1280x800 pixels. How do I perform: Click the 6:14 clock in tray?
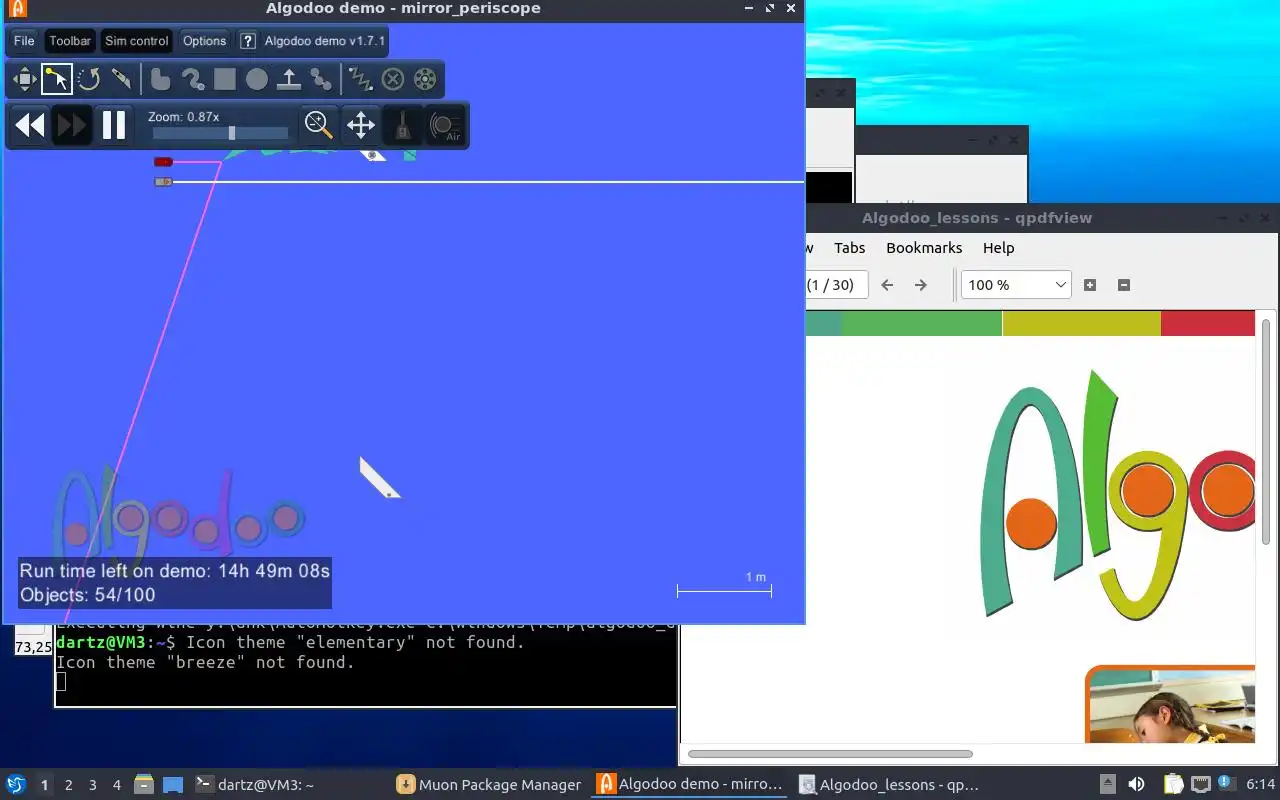click(x=1261, y=785)
